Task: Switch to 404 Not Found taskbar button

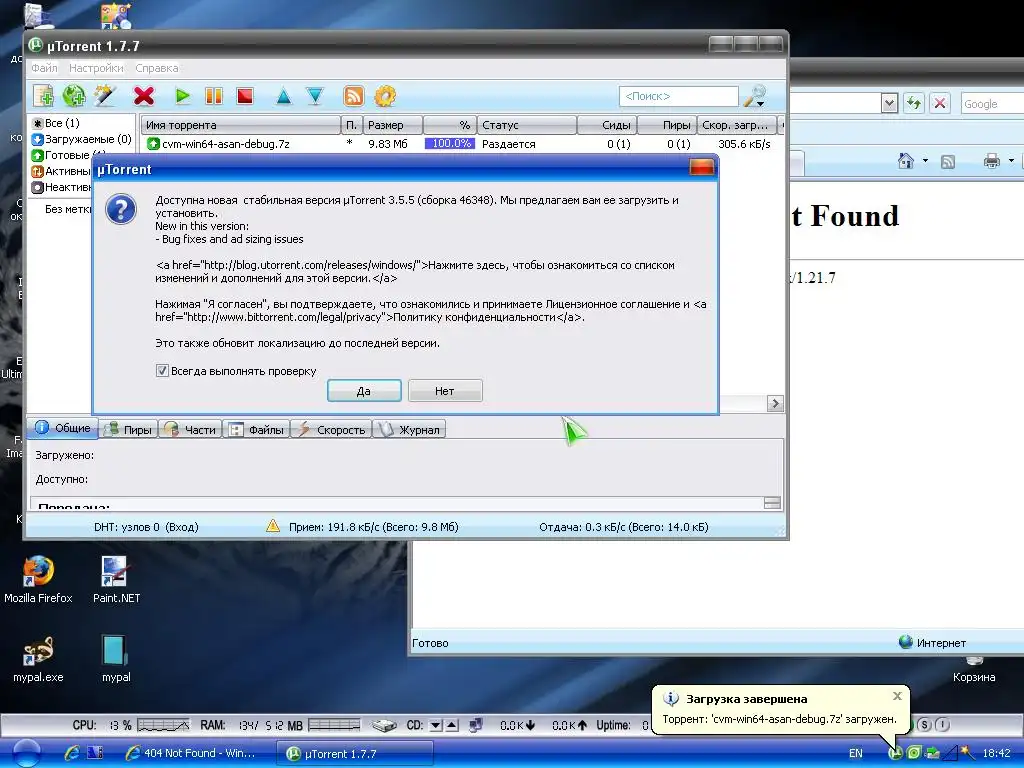Action: click(x=190, y=753)
